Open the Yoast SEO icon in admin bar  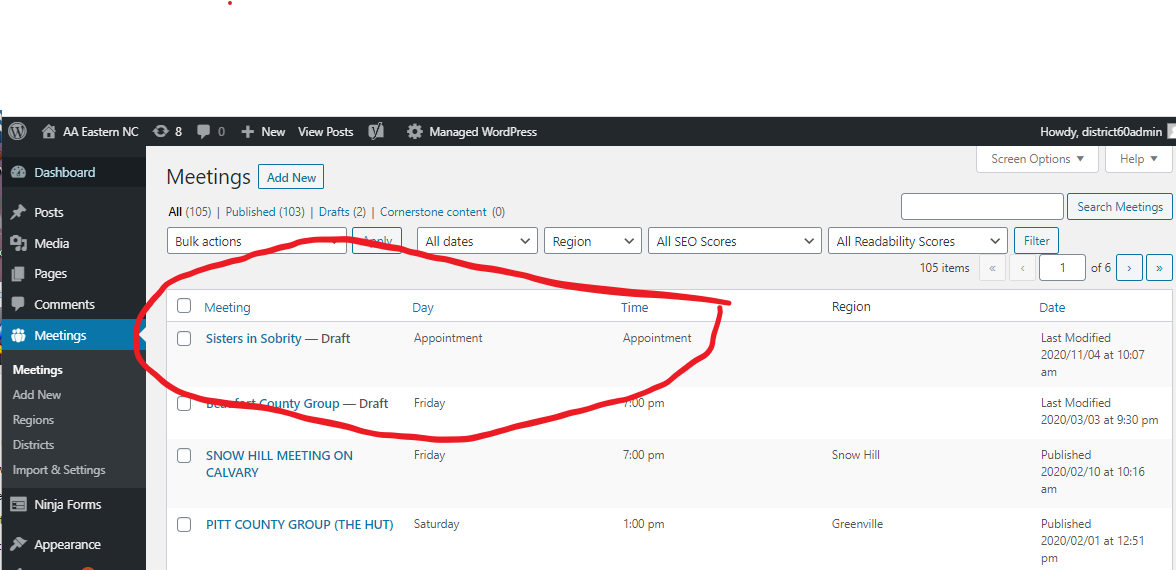[376, 132]
